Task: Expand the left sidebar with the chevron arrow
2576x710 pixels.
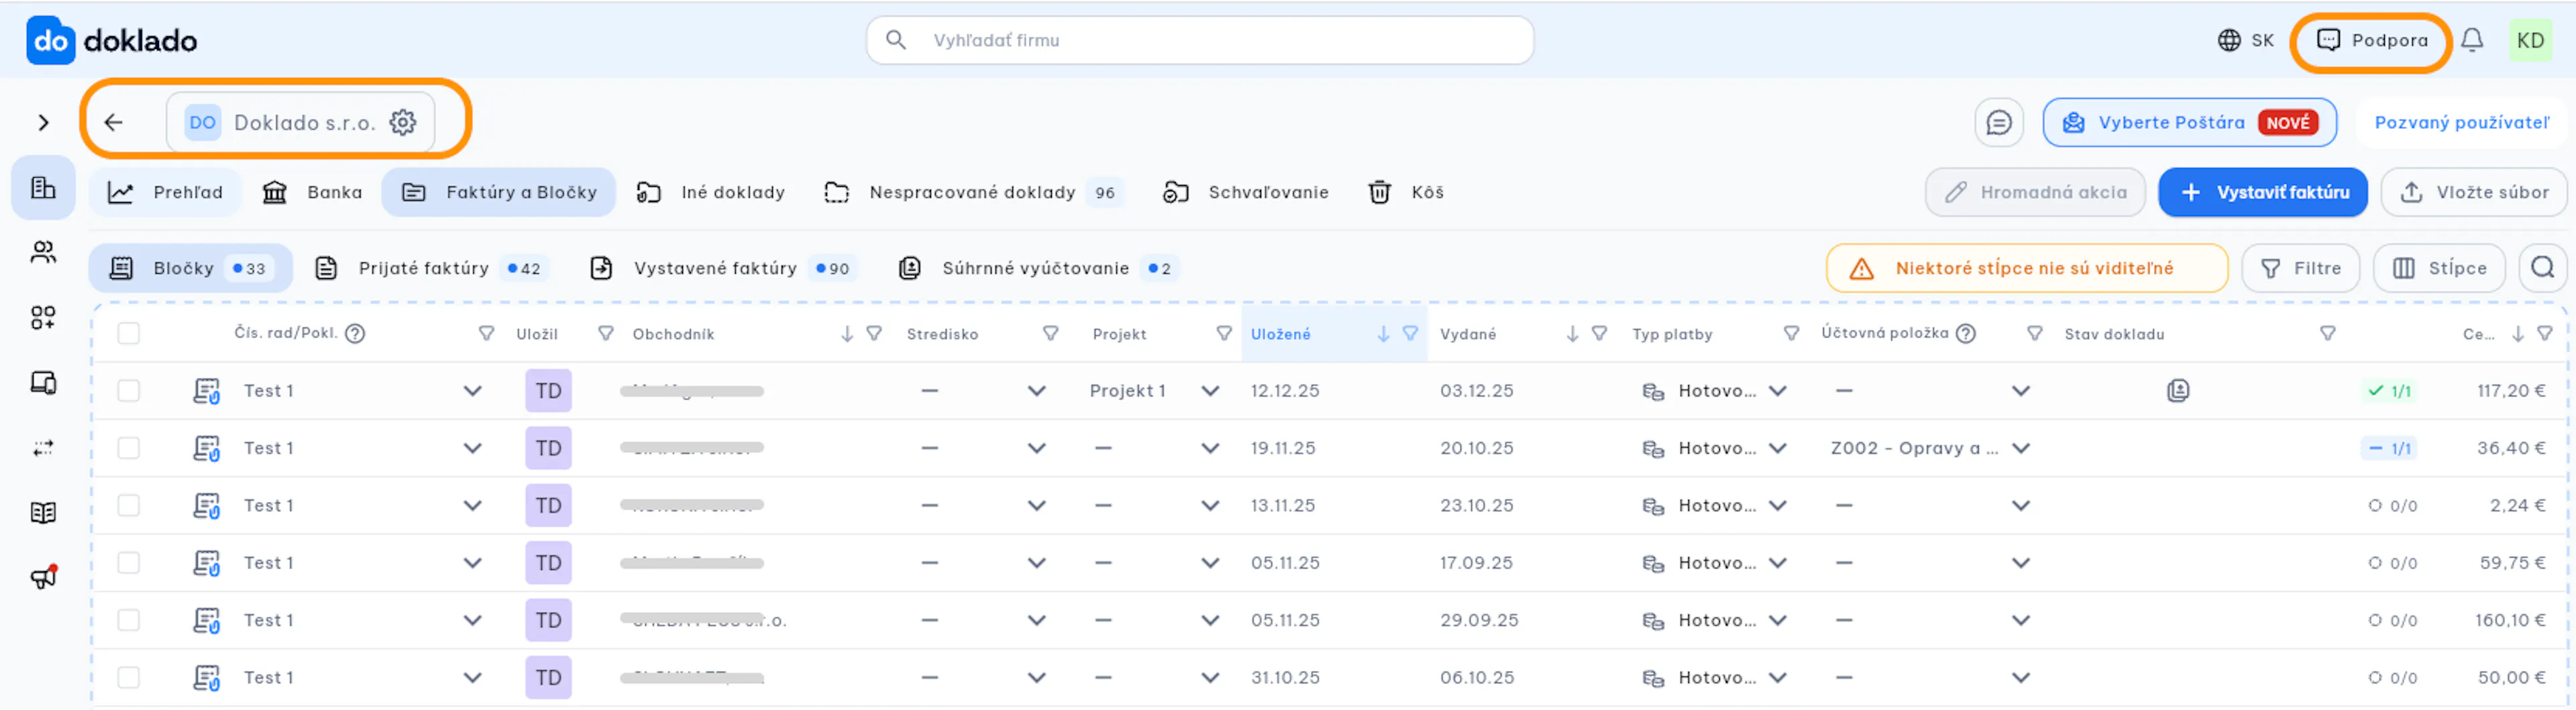Action: pos(43,122)
